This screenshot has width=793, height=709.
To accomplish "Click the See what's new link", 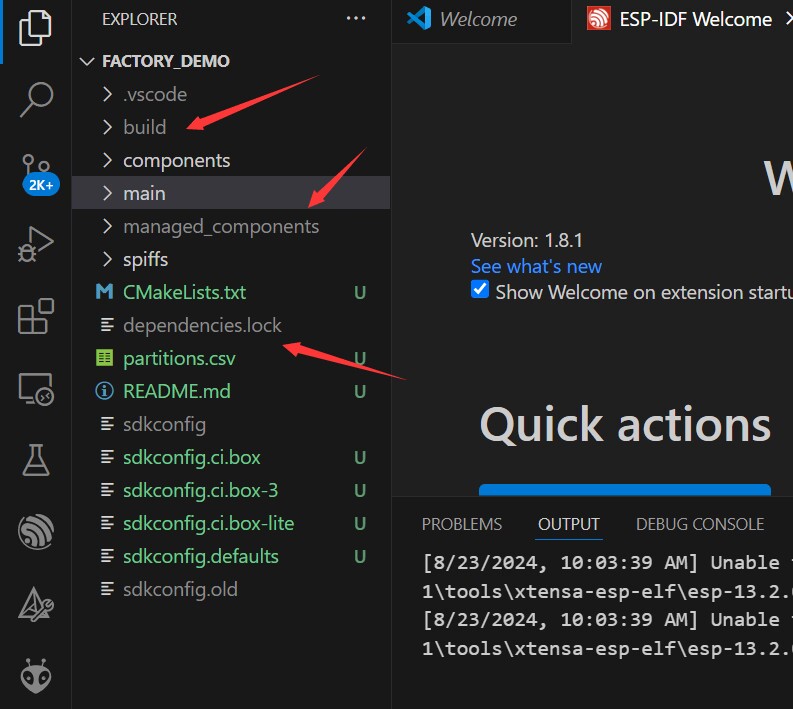I will (x=536, y=266).
